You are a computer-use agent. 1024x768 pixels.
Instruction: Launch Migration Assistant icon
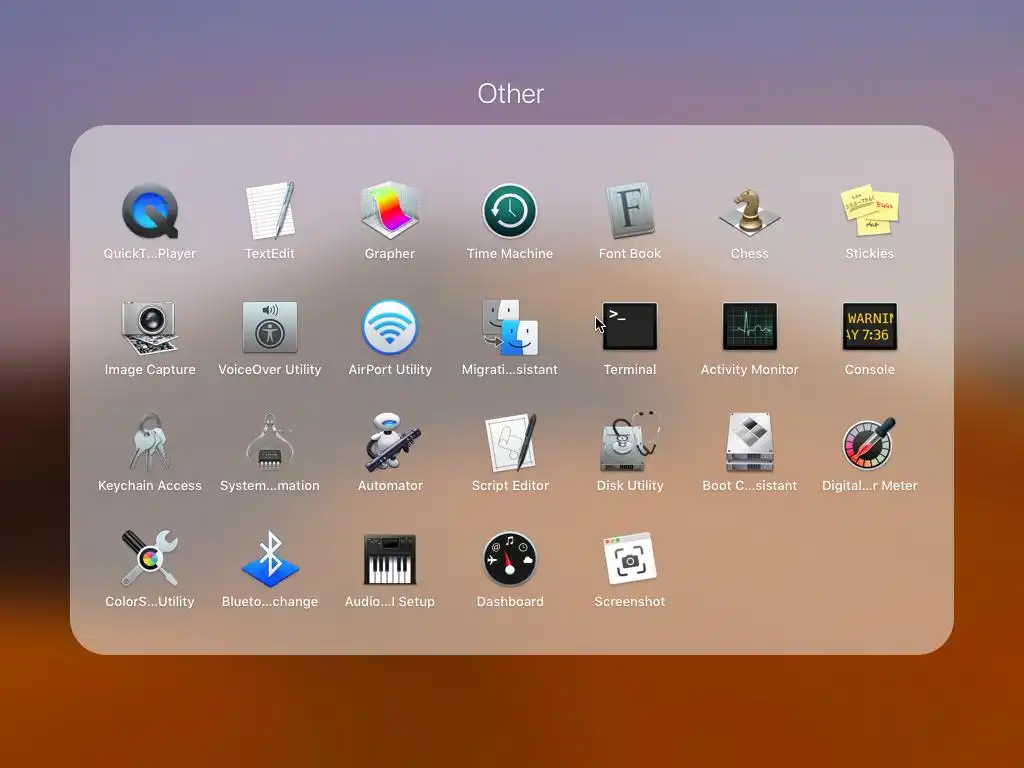510,327
